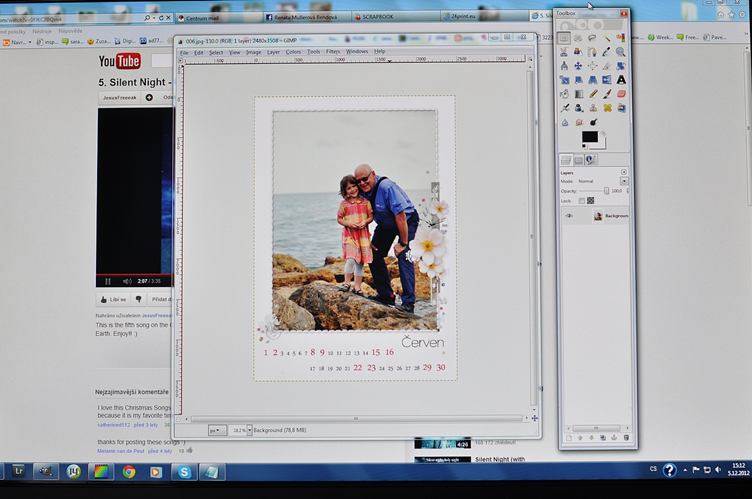
Task: Select the Eraser tool
Action: [x=622, y=94]
